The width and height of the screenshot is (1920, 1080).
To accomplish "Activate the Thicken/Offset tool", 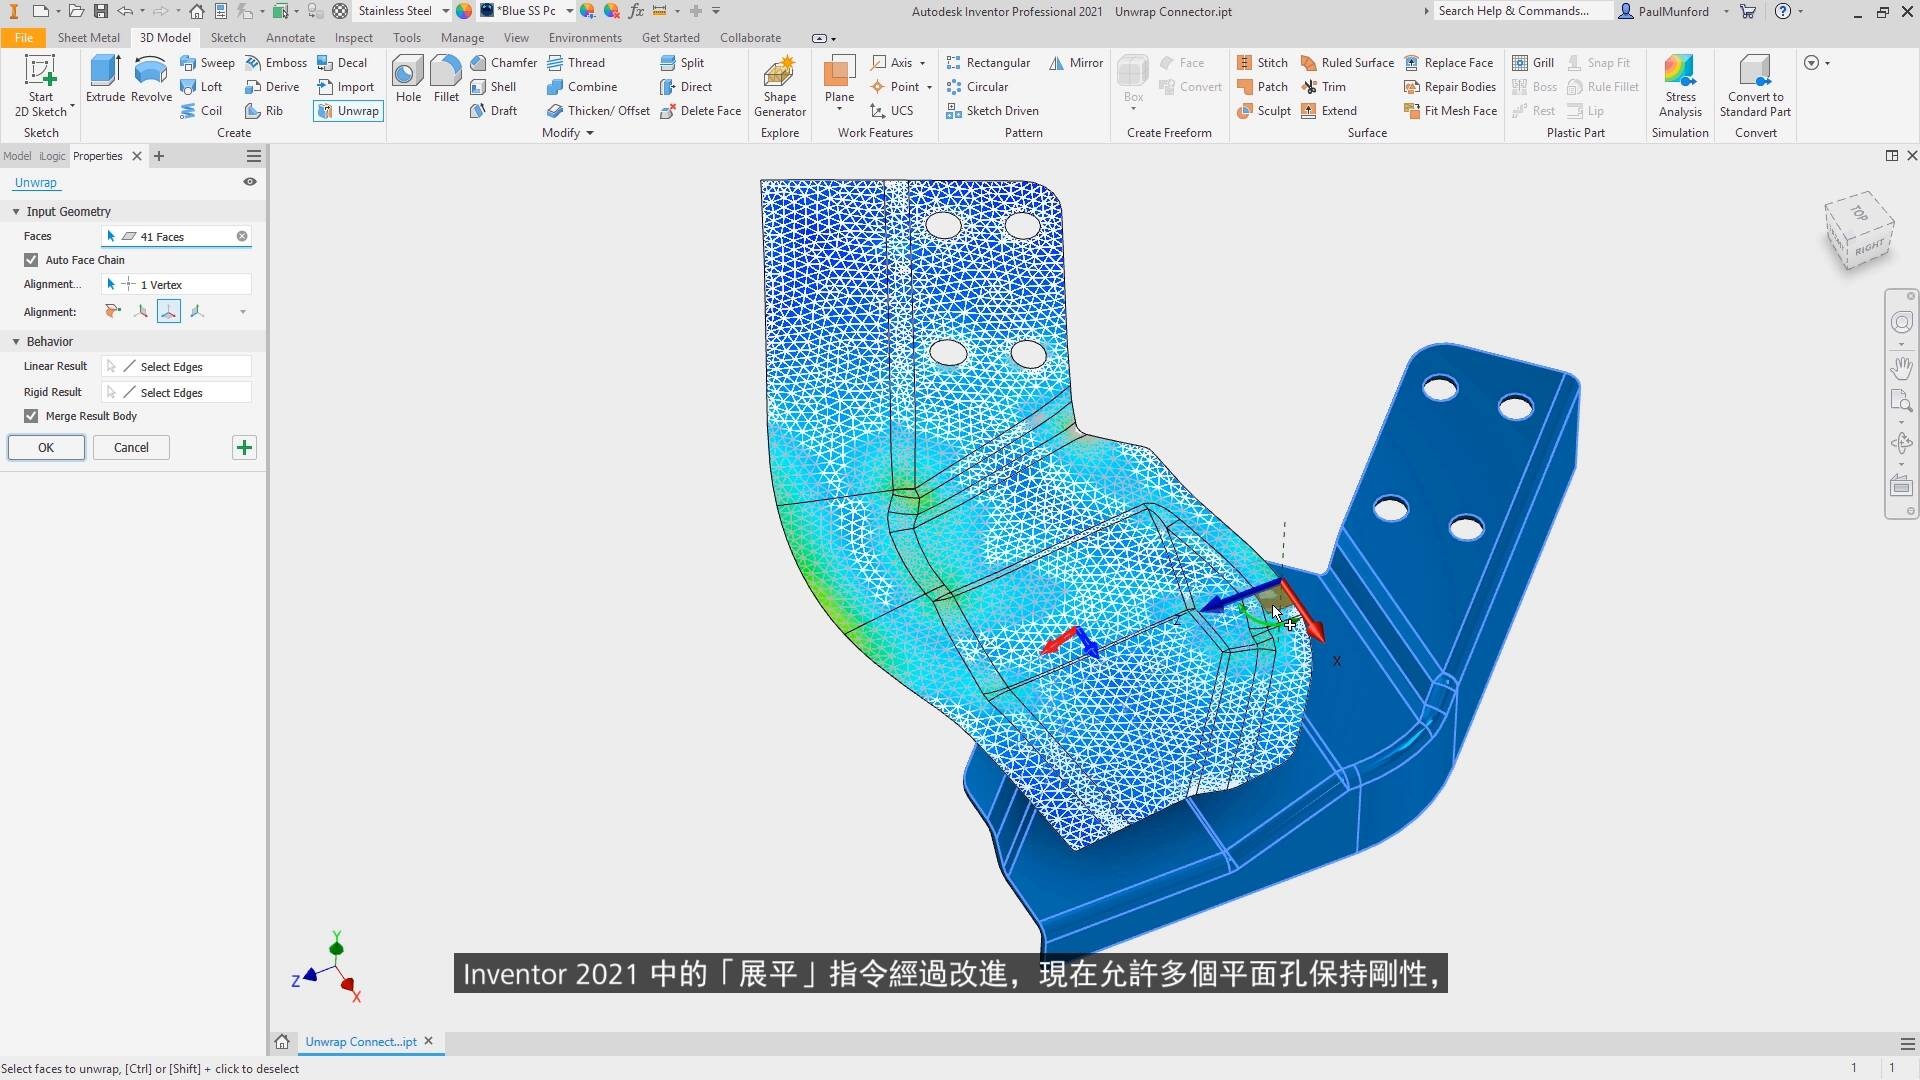I will point(598,111).
